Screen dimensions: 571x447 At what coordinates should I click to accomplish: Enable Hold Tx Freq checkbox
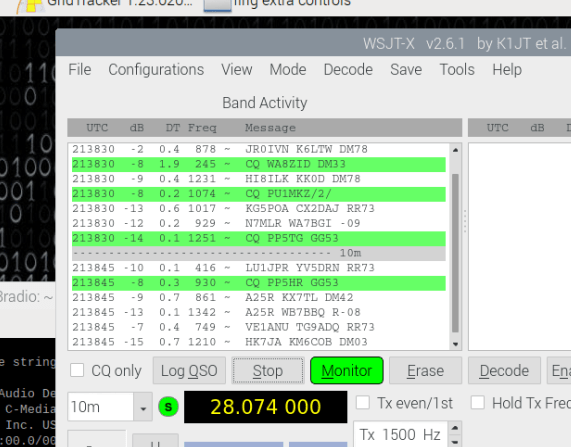pos(478,403)
